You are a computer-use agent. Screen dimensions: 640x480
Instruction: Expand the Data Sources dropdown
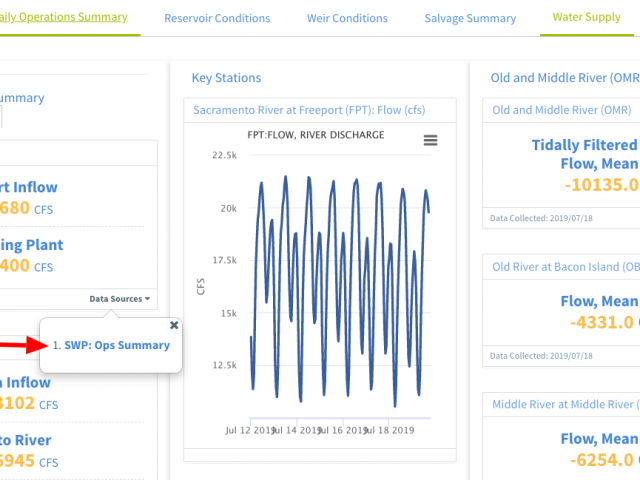tap(120, 299)
